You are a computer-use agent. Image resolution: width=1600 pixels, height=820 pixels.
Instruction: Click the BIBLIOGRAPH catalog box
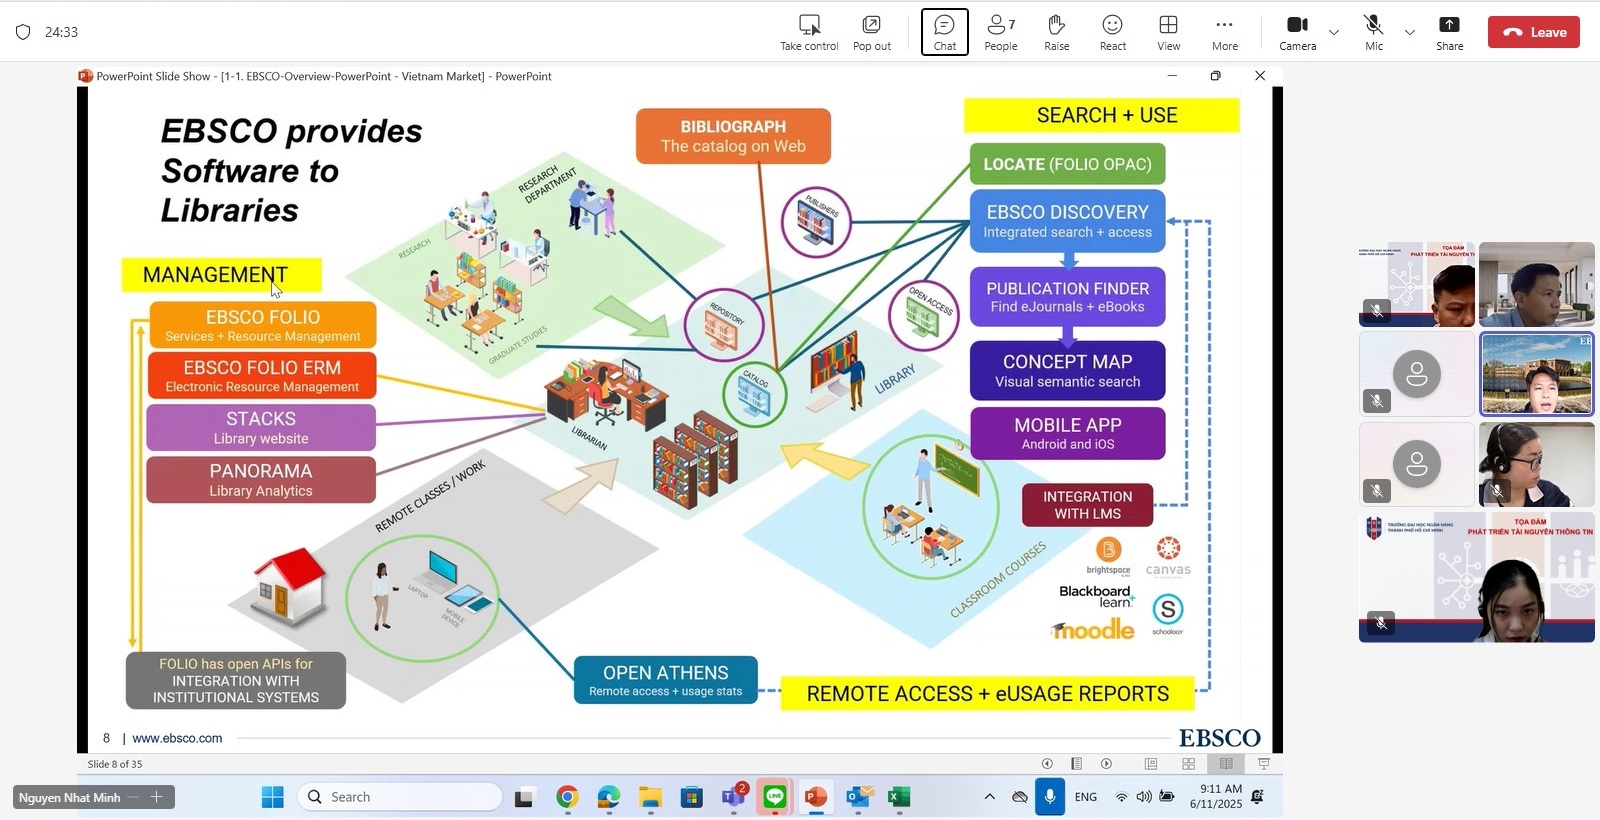coord(733,136)
